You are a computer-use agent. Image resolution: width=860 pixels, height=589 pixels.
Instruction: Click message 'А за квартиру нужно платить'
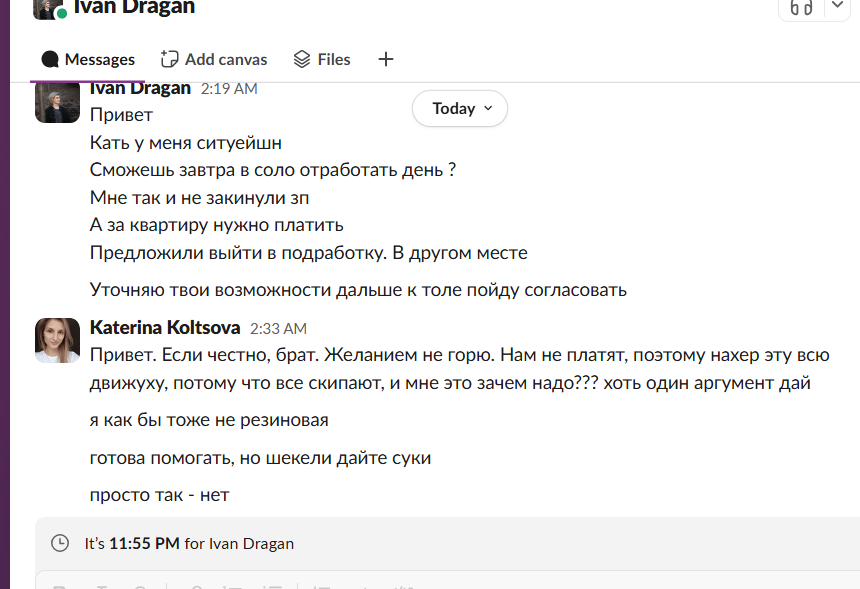[x=216, y=225]
